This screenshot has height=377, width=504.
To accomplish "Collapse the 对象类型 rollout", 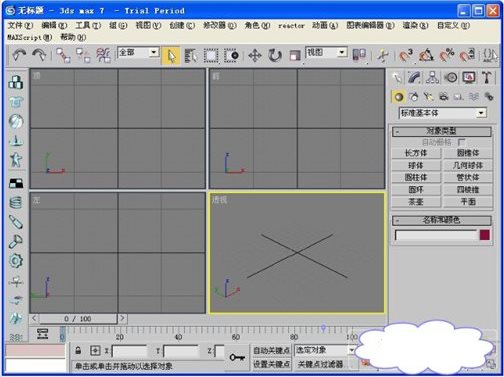I will coord(441,131).
